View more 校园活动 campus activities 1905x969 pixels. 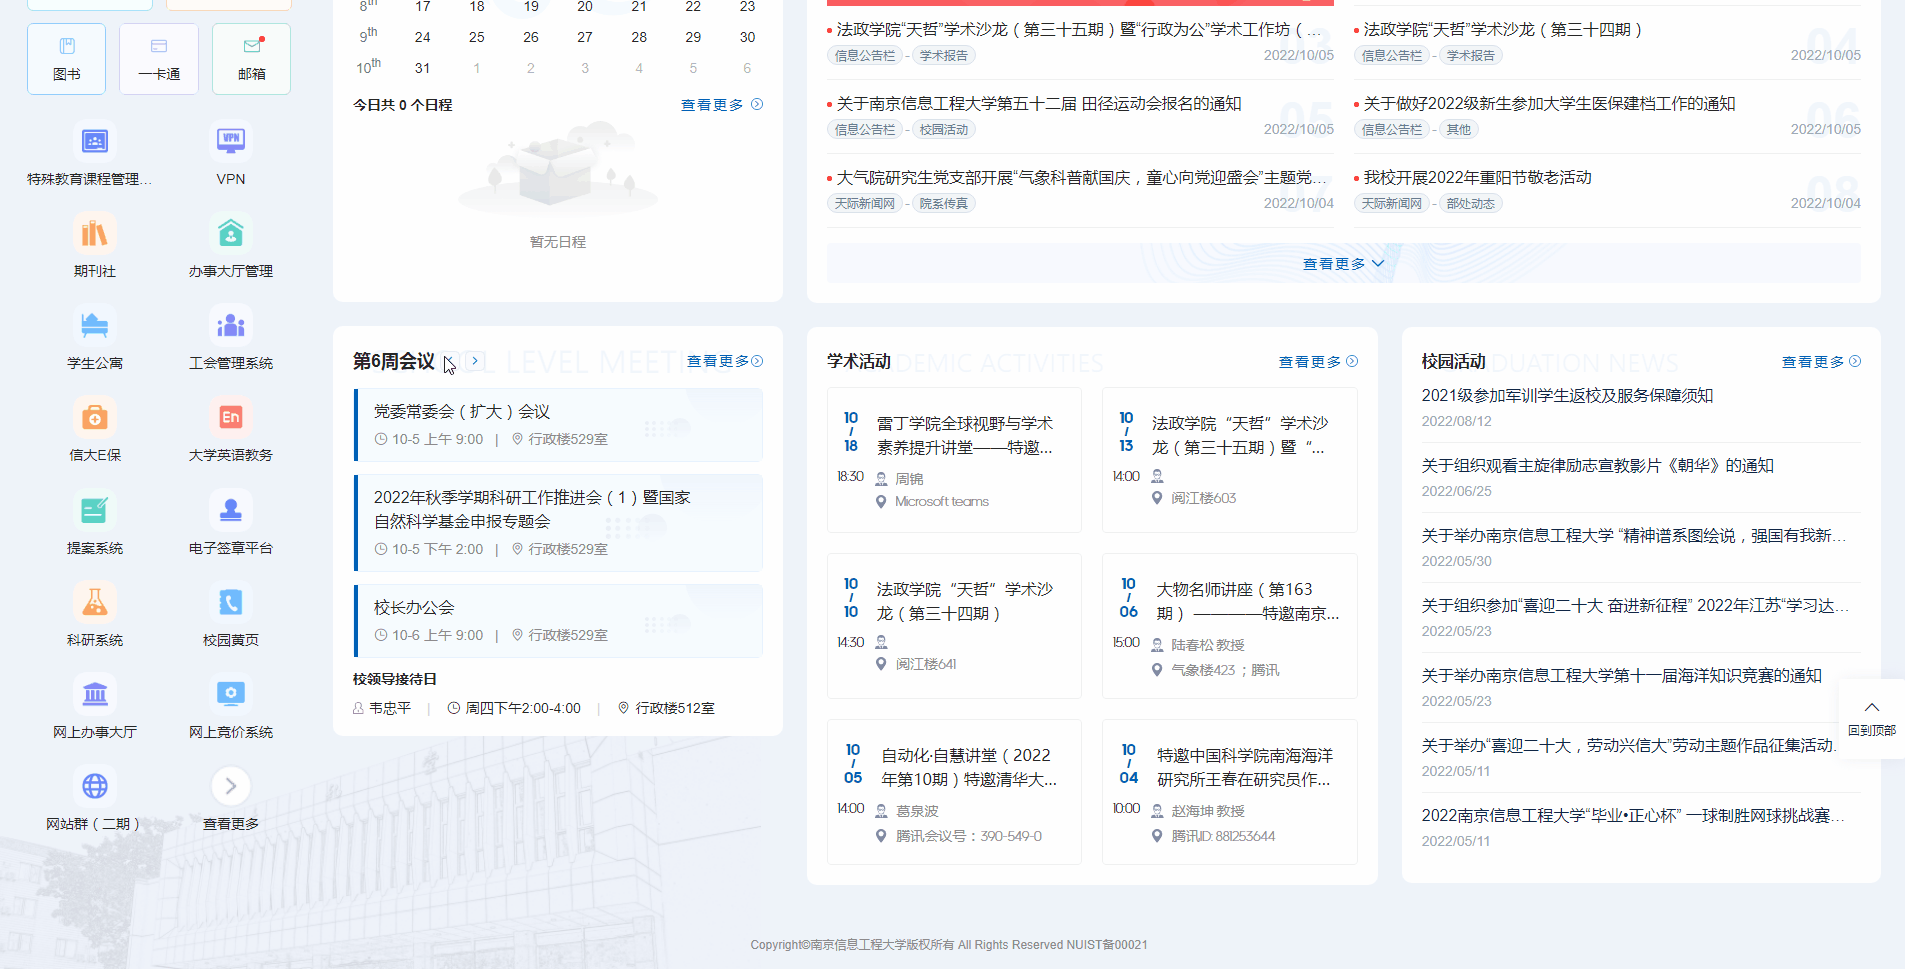pyautogui.click(x=1820, y=362)
